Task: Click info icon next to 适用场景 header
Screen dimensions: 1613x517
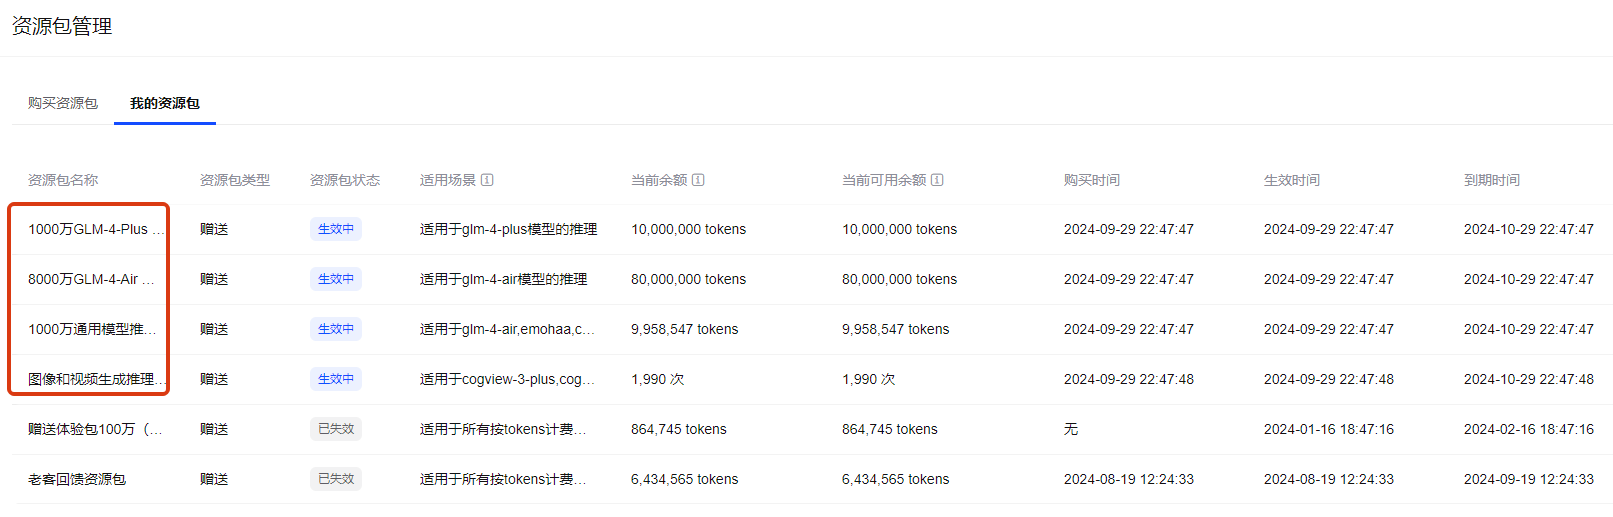Action: (x=487, y=180)
